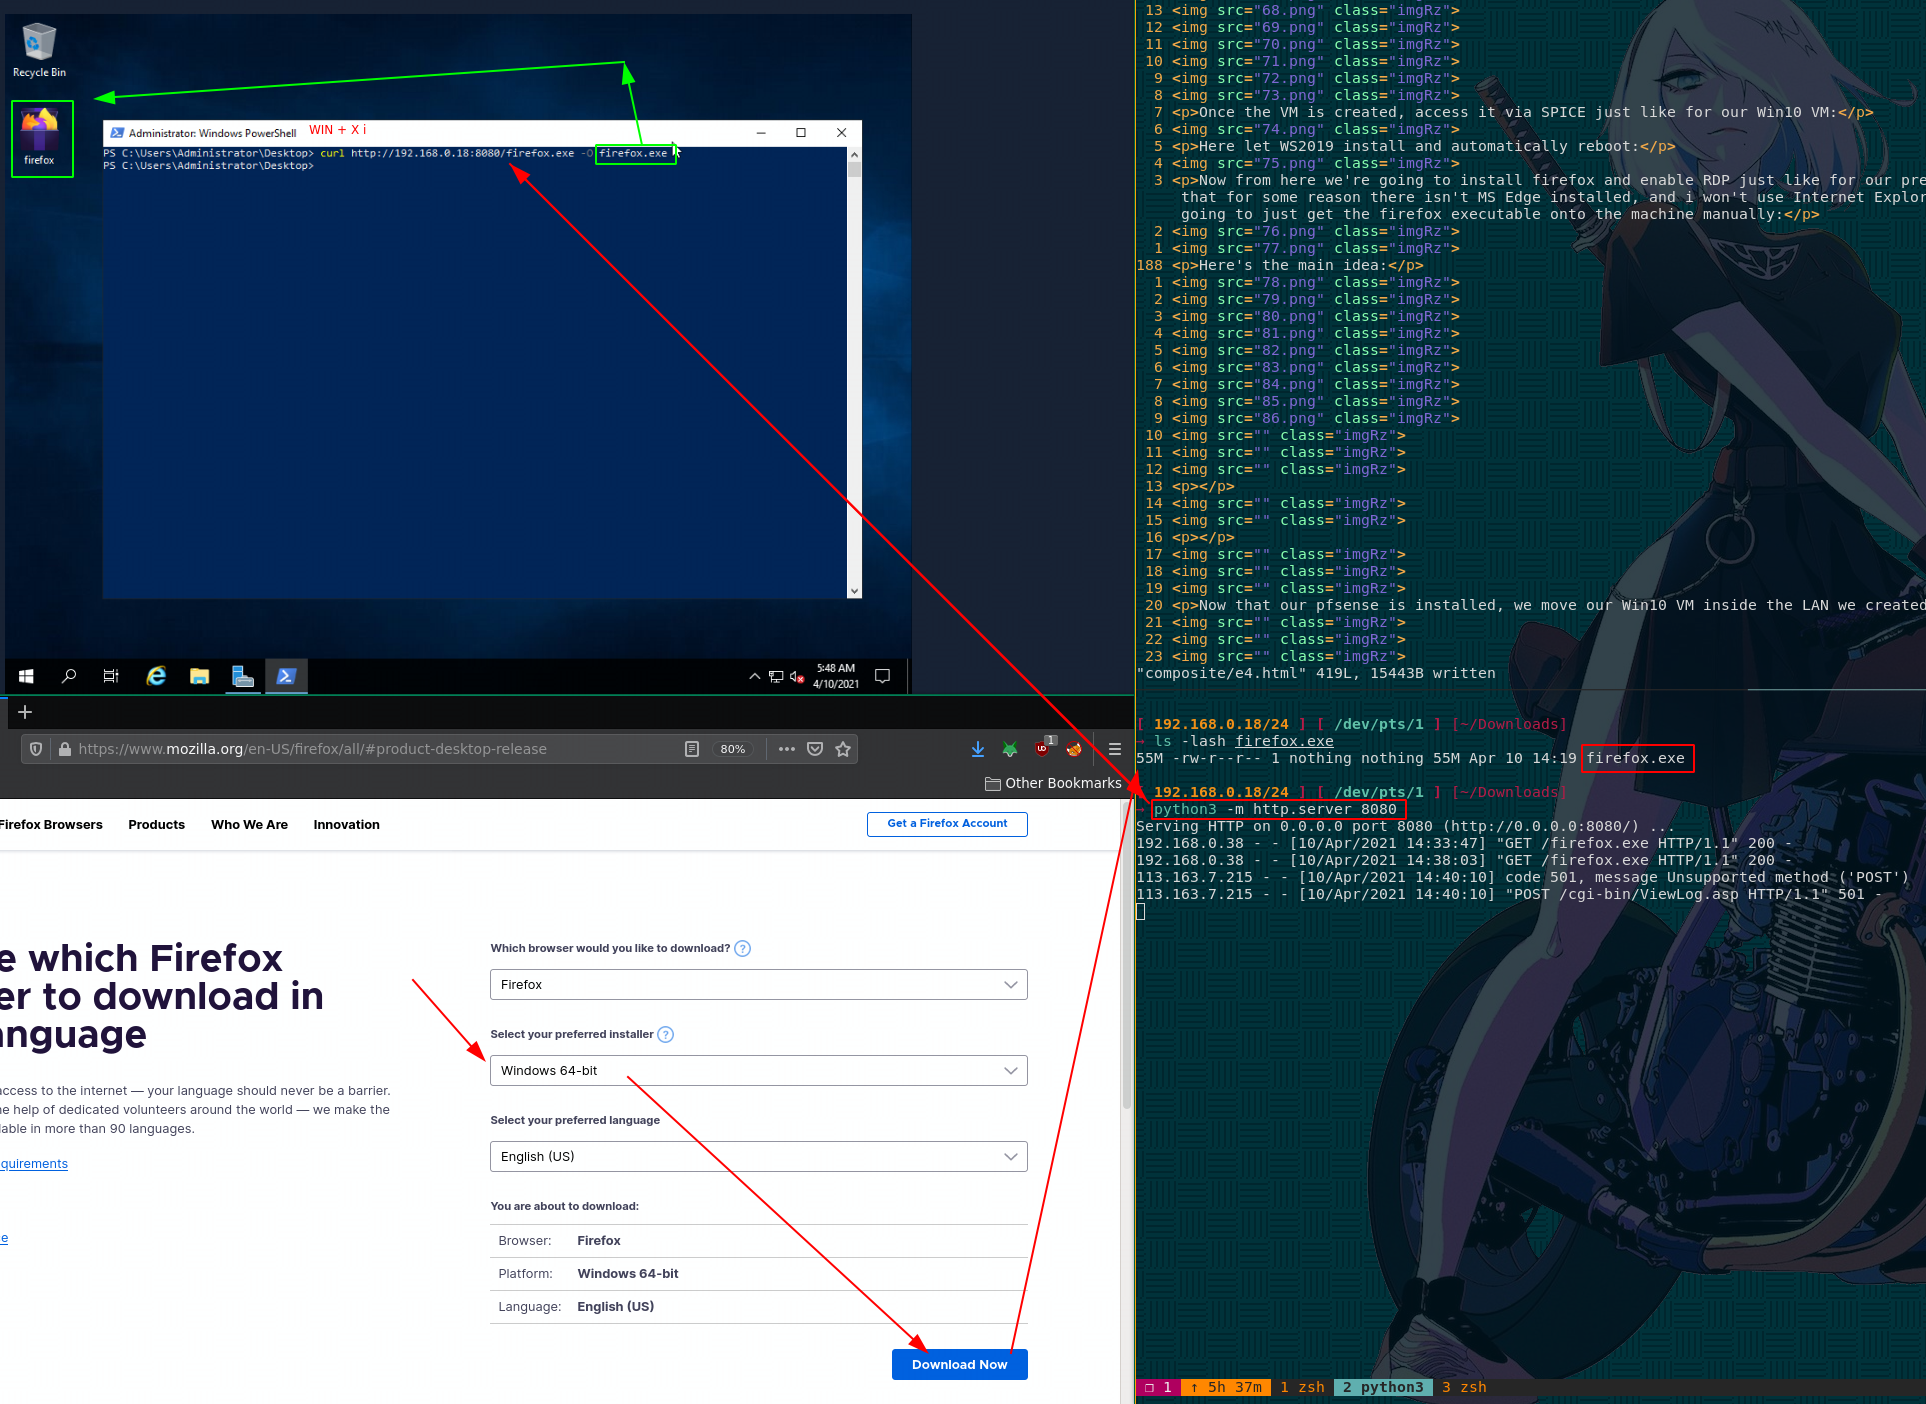Click the underlined firefox.exe in the ls command
Screen dimensions: 1926x1404
point(1284,742)
